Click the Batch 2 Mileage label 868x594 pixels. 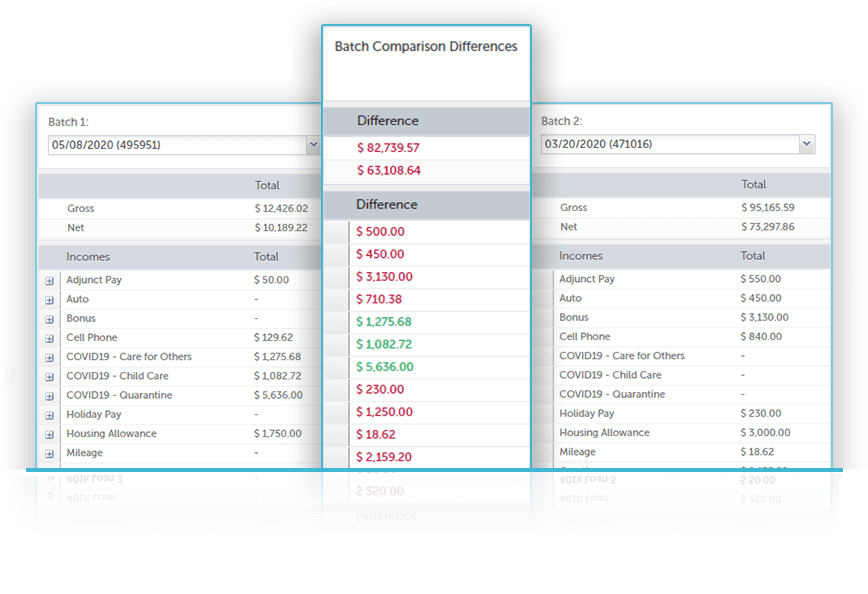pos(577,452)
